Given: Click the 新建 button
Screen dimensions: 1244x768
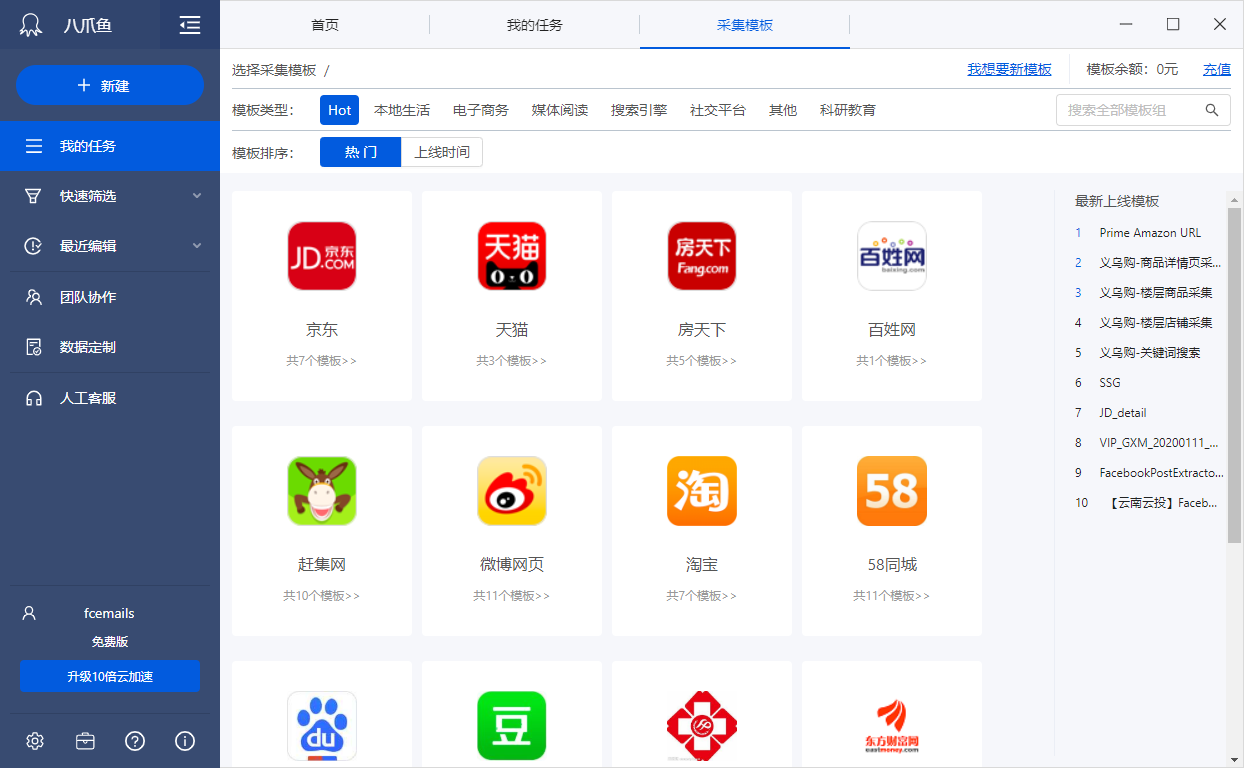Looking at the screenshot, I should click(110, 86).
